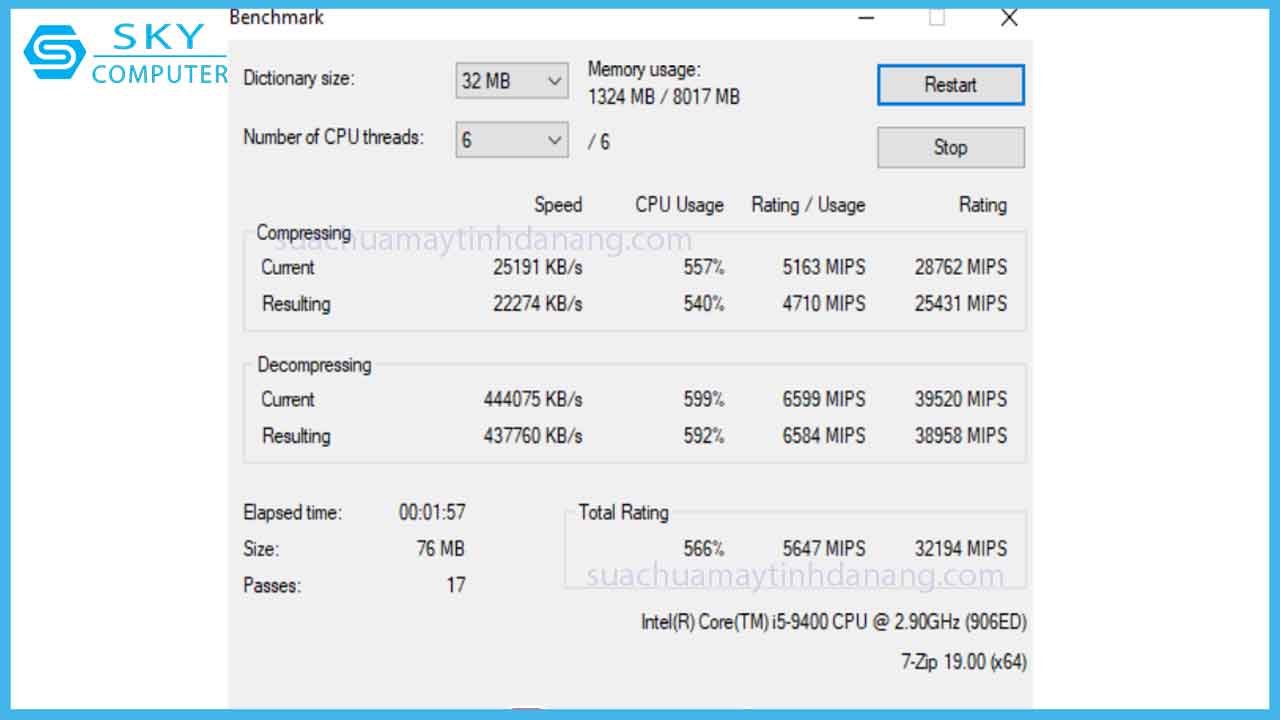
Task: Click the Size value 76 MB
Action: (x=440, y=548)
